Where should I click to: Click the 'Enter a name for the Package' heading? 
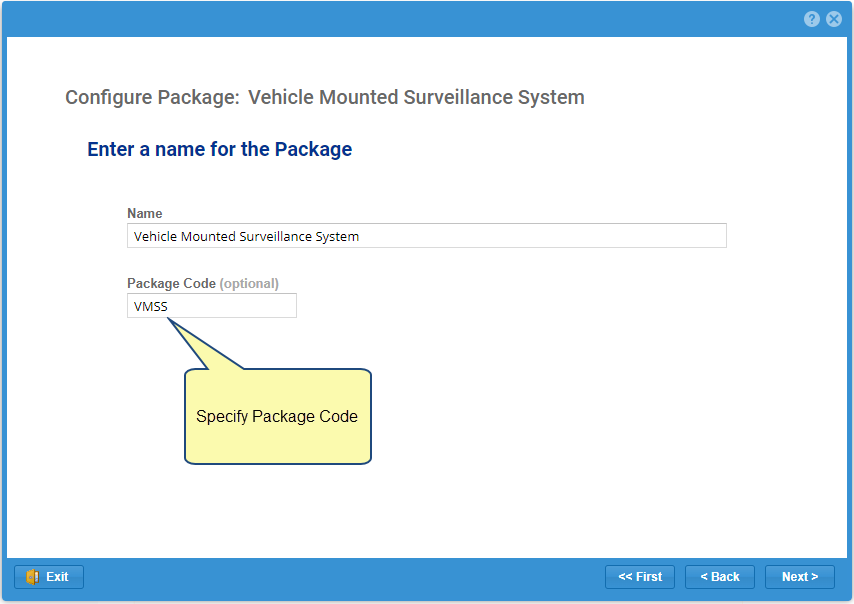pos(219,149)
